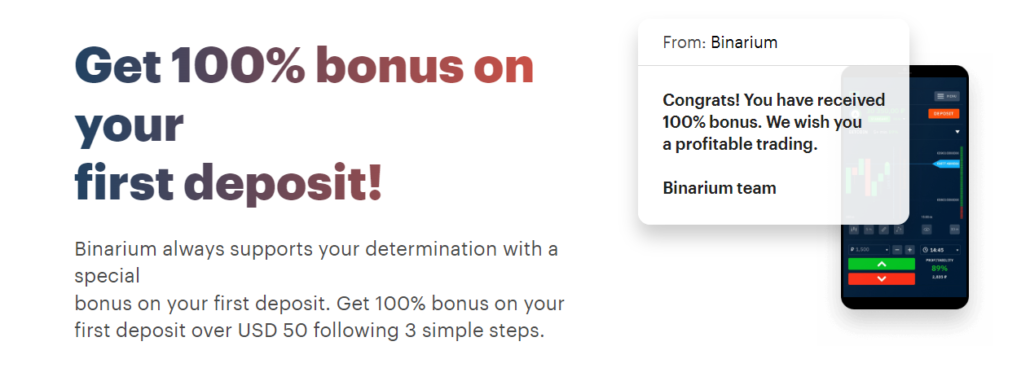Click the 89% profitability value
This screenshot has height=381, width=1030.
click(x=939, y=268)
